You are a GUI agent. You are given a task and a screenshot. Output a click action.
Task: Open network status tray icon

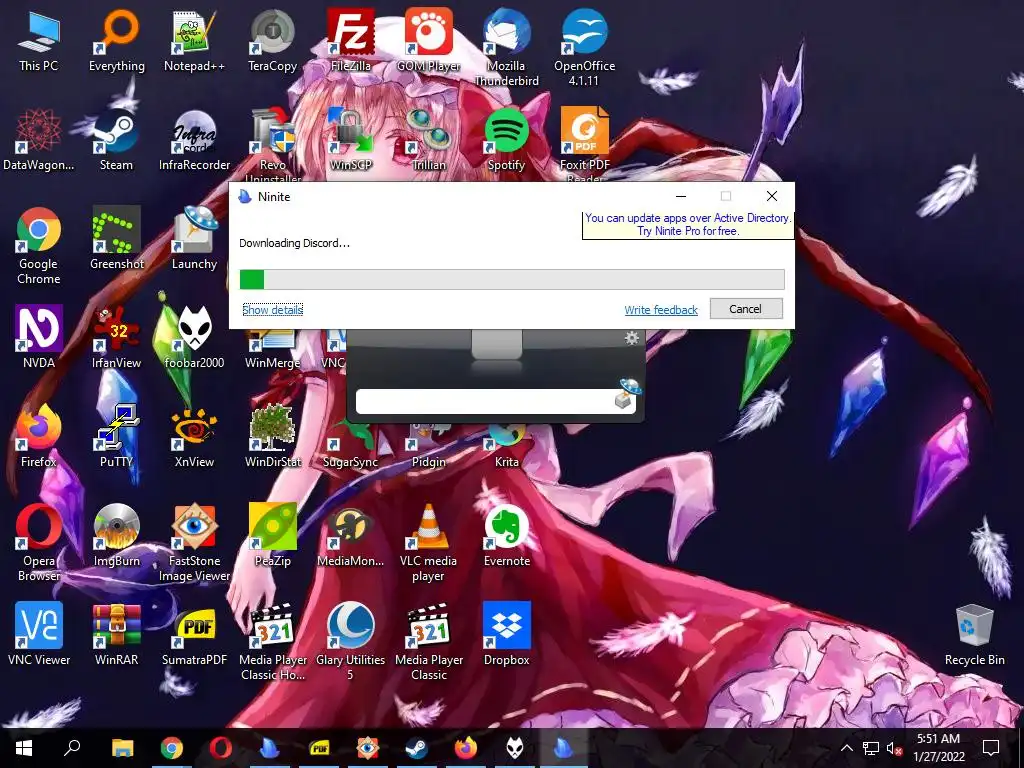coord(871,748)
